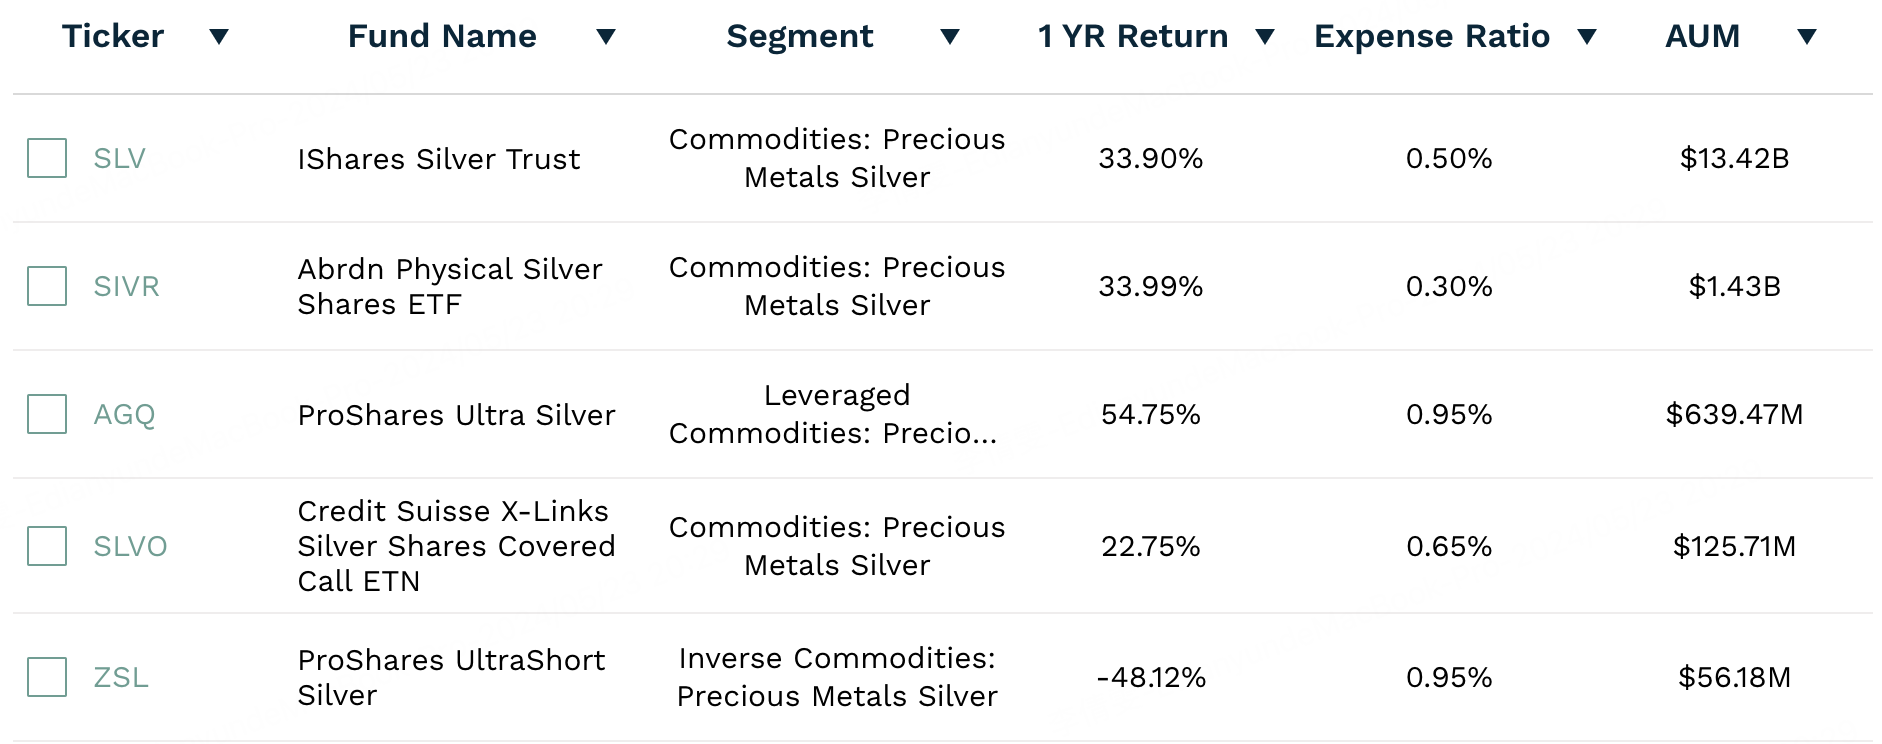Follow the AGQ ticker link

point(124,414)
